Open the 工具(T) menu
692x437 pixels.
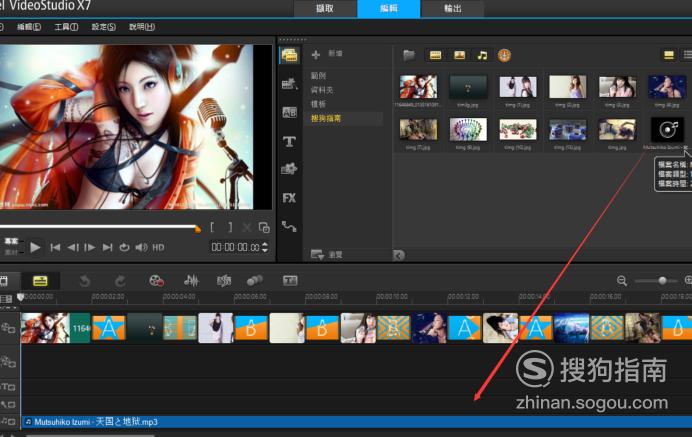(x=66, y=27)
